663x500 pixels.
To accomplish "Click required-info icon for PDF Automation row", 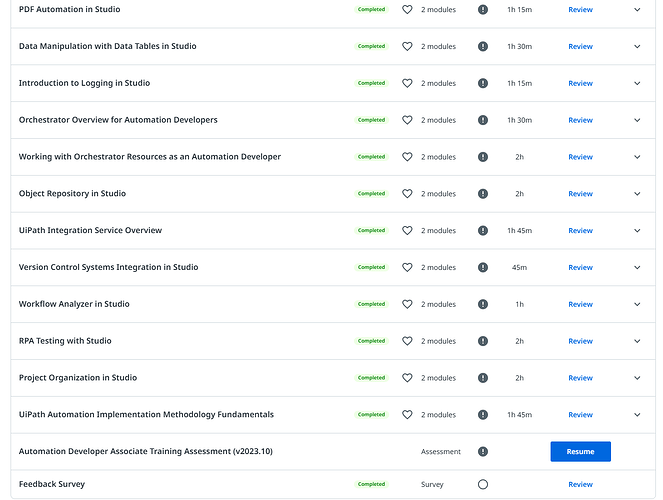I will pyautogui.click(x=482, y=9).
